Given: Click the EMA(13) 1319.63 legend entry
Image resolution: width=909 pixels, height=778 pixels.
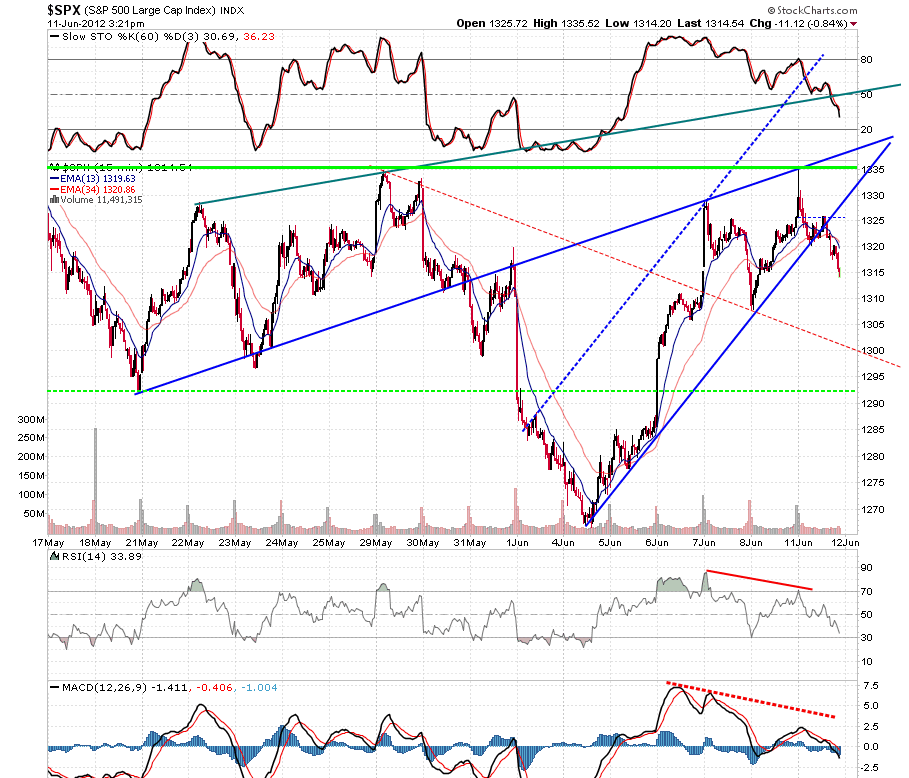Looking at the screenshot, I should [x=97, y=179].
